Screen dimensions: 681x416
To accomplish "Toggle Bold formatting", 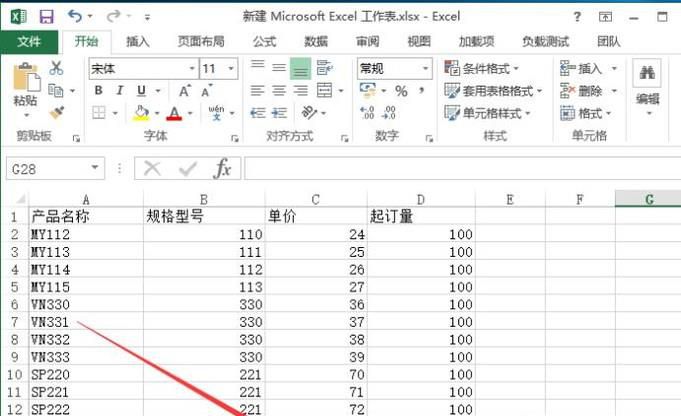I will click(99, 91).
